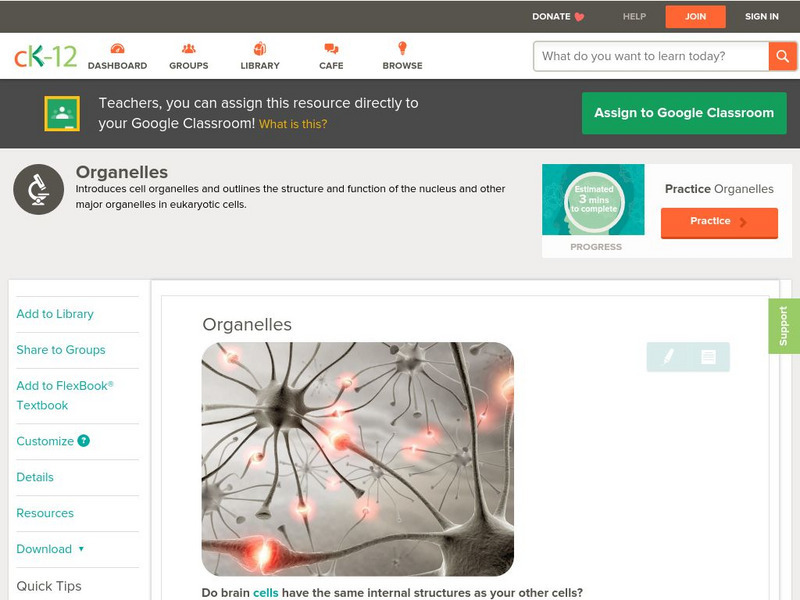The height and width of the screenshot is (600, 800).
Task: Open the Dashboard gauge icon
Action: 117,48
